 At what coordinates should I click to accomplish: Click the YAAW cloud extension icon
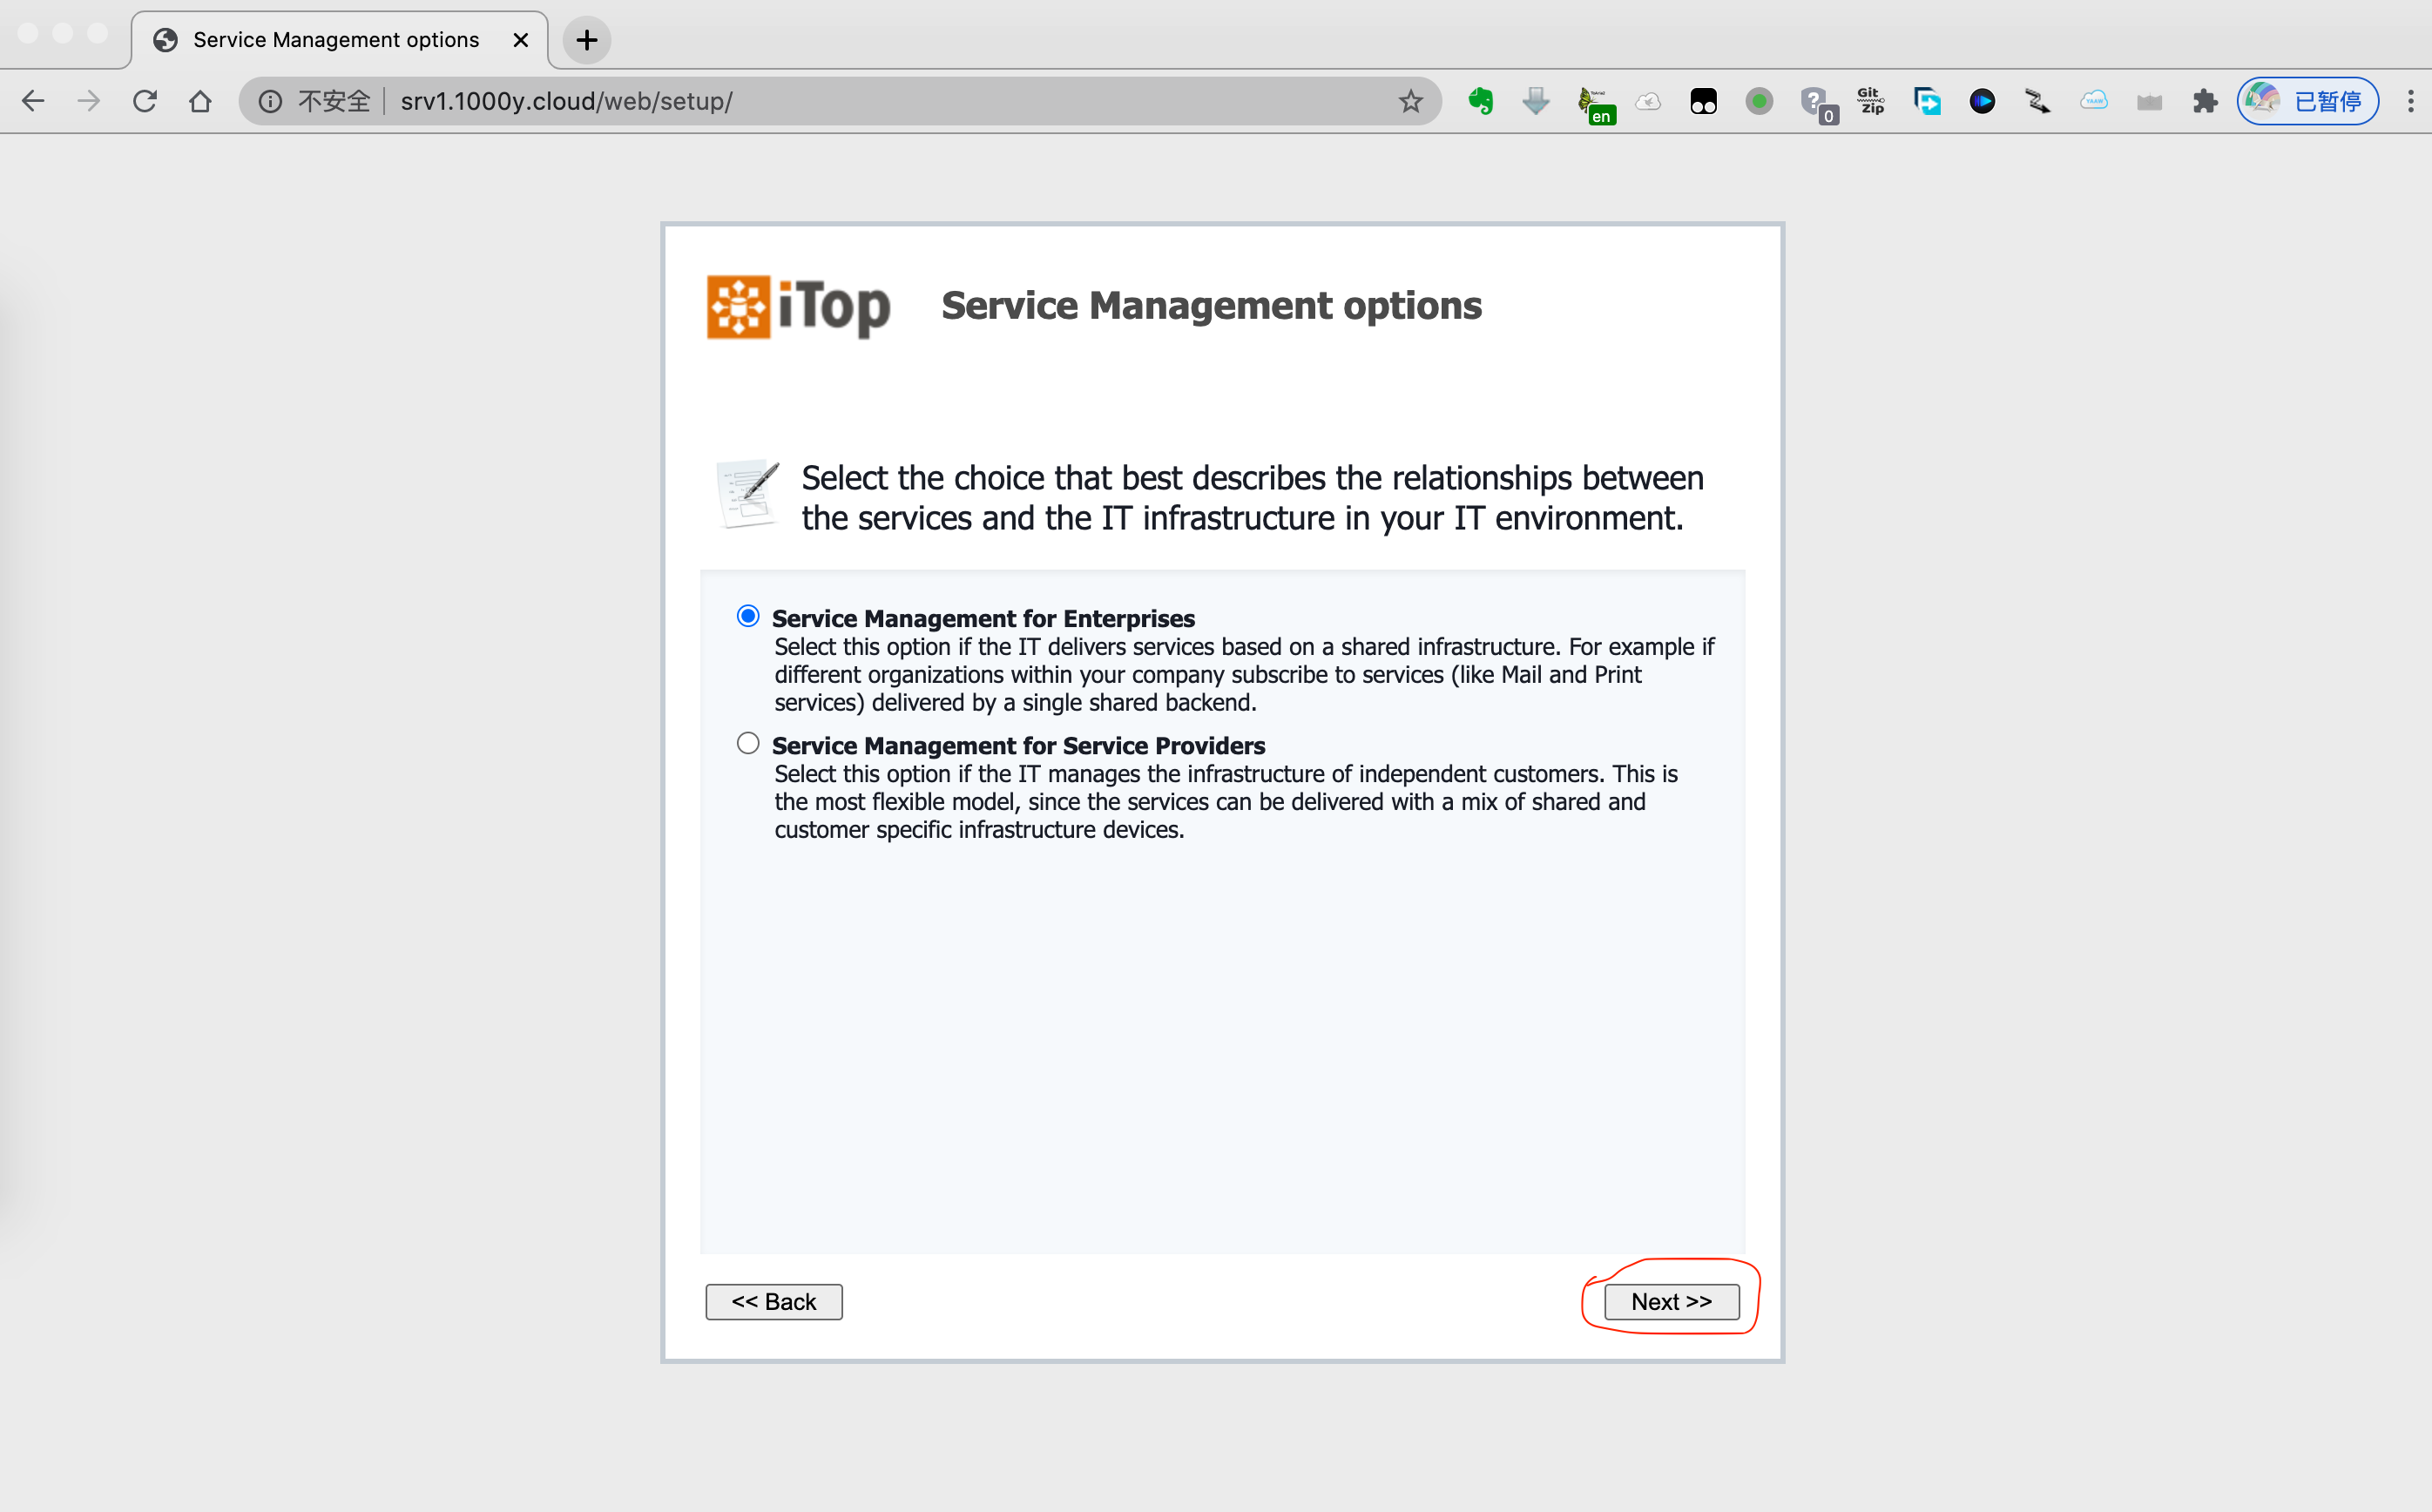[2093, 101]
